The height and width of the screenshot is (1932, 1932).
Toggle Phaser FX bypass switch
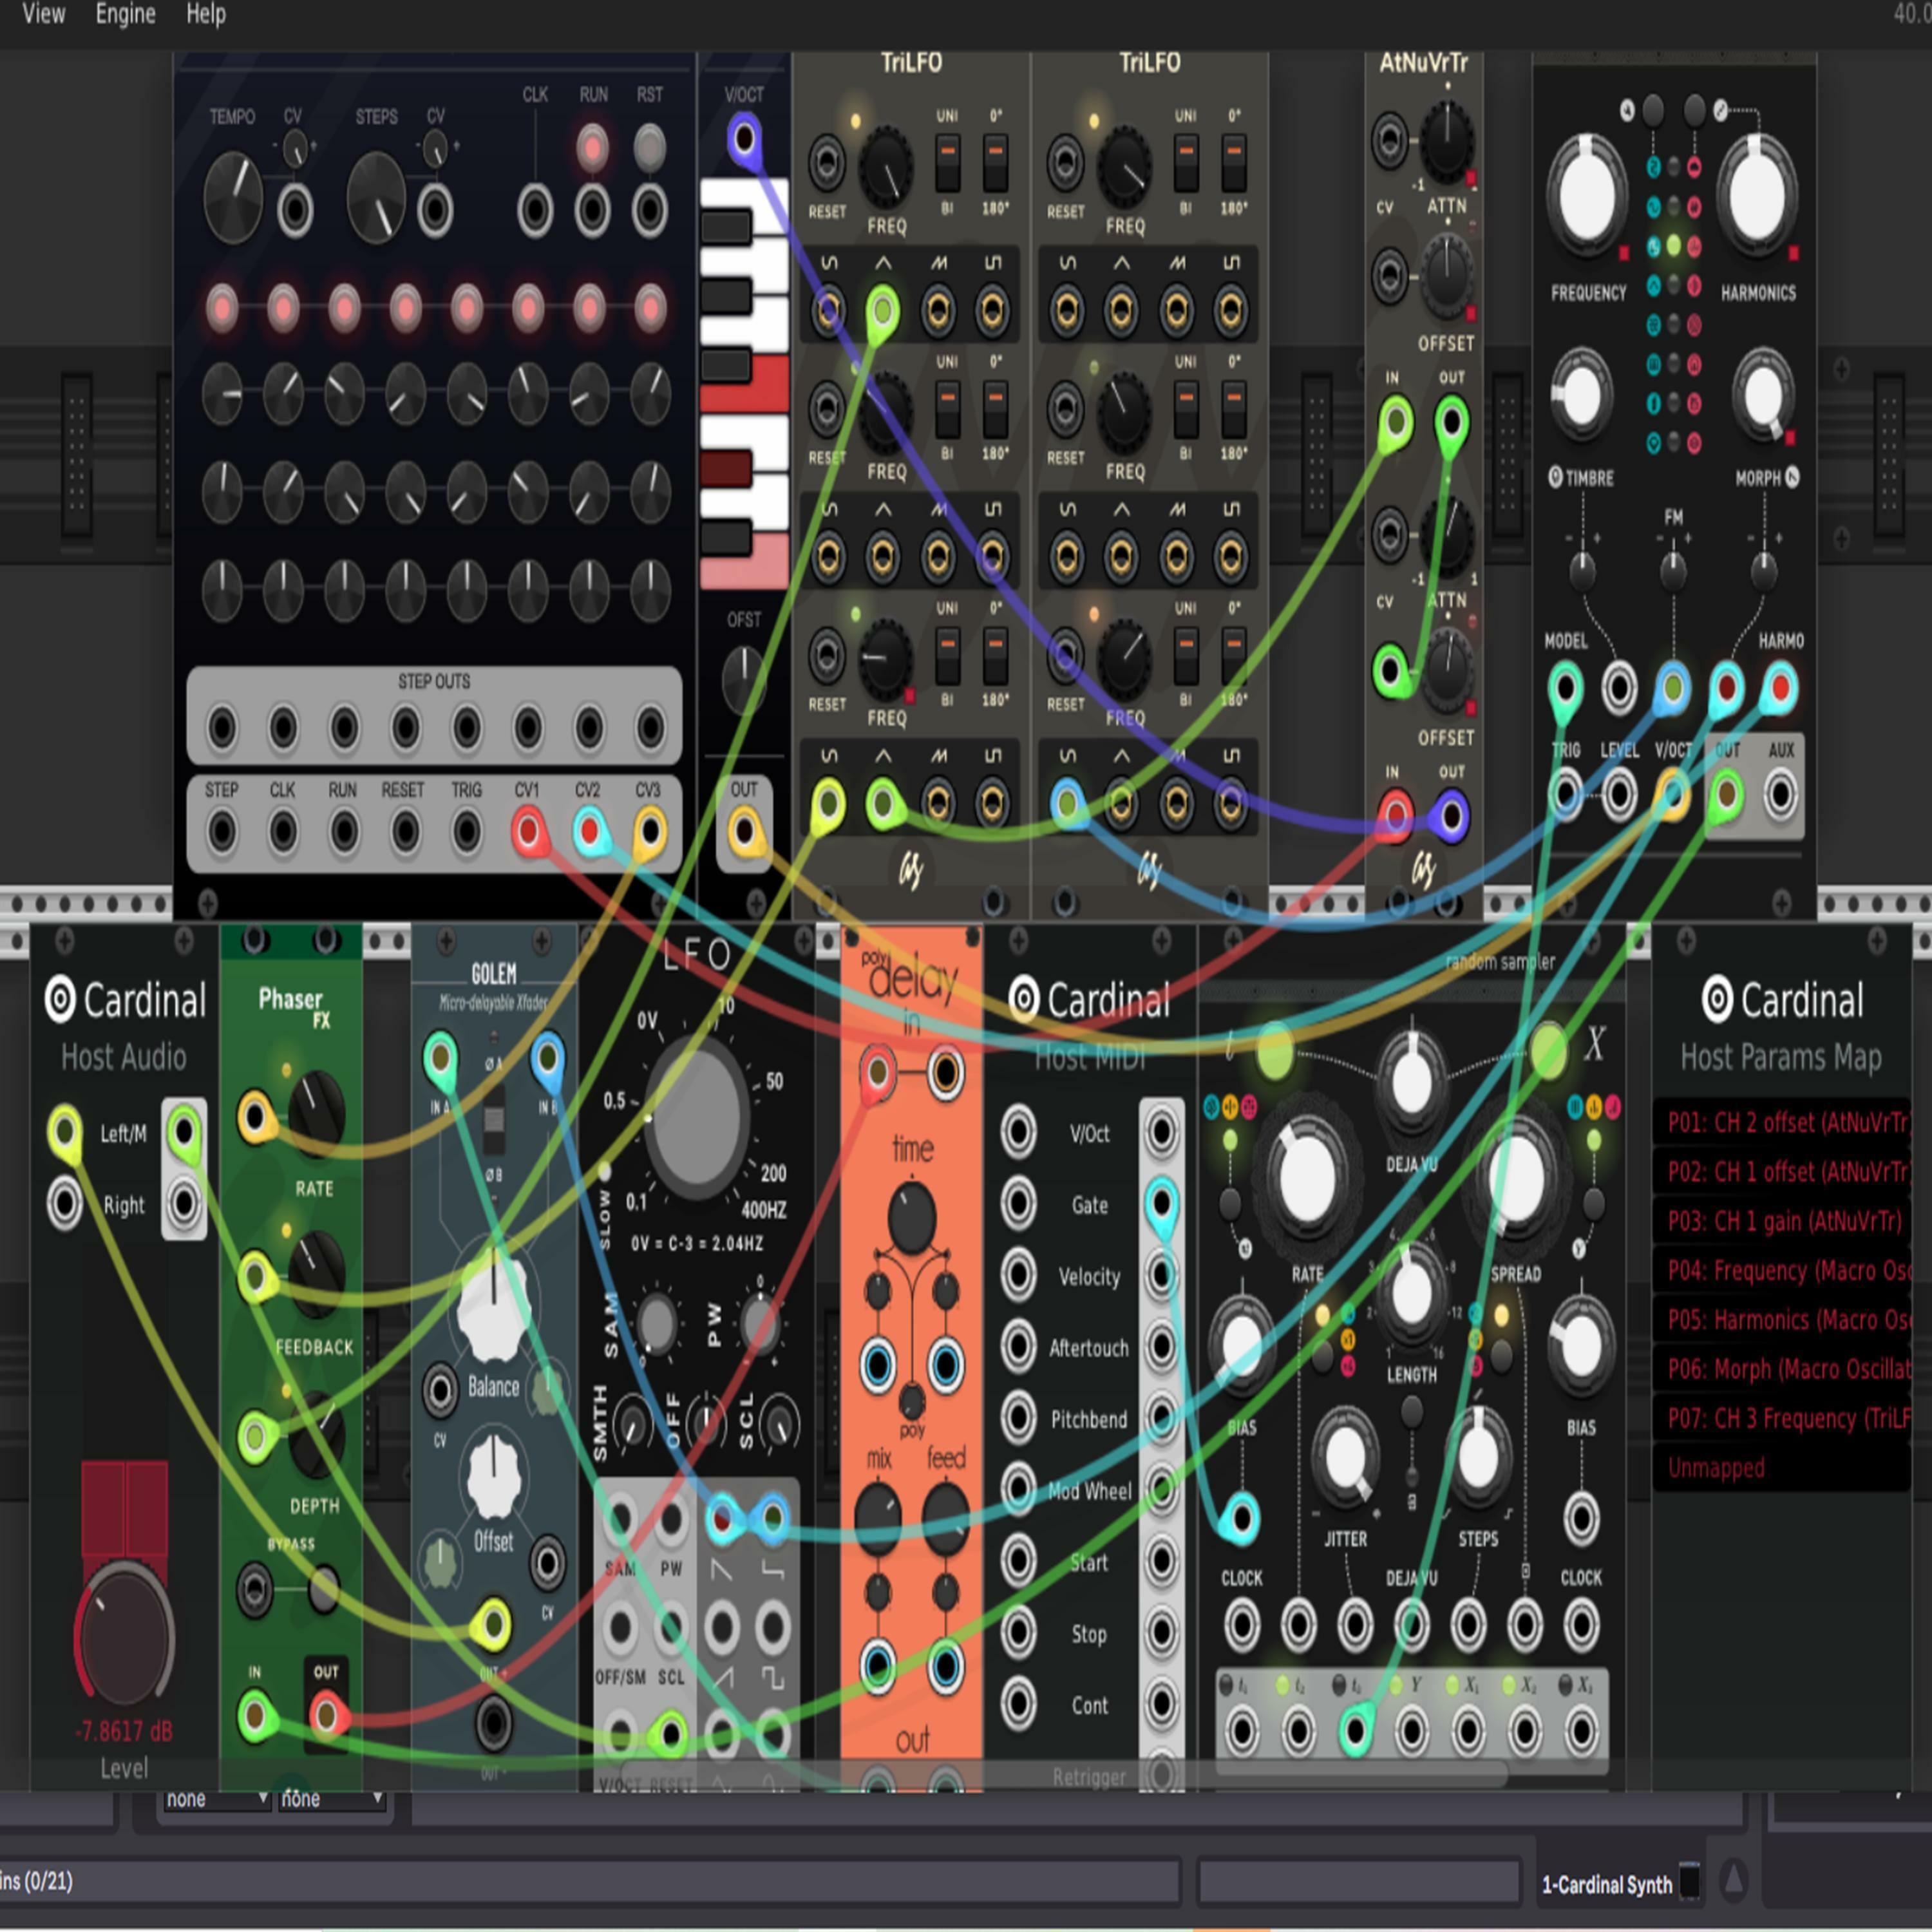coord(322,1588)
